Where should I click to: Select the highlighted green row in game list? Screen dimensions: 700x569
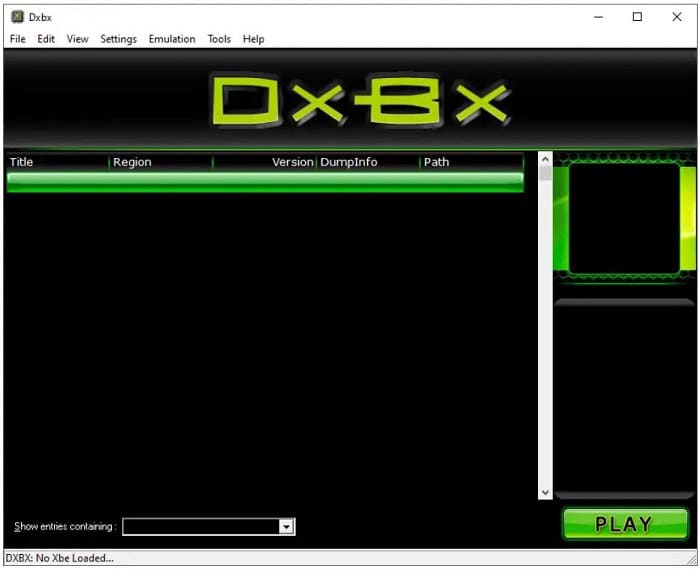point(265,183)
